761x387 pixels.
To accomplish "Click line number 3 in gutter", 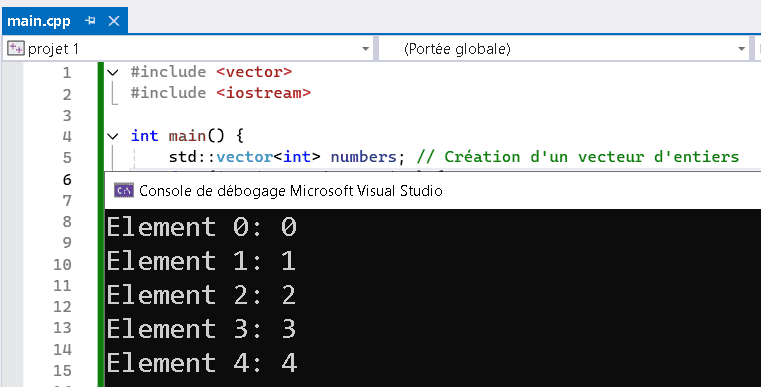I will pos(66,116).
